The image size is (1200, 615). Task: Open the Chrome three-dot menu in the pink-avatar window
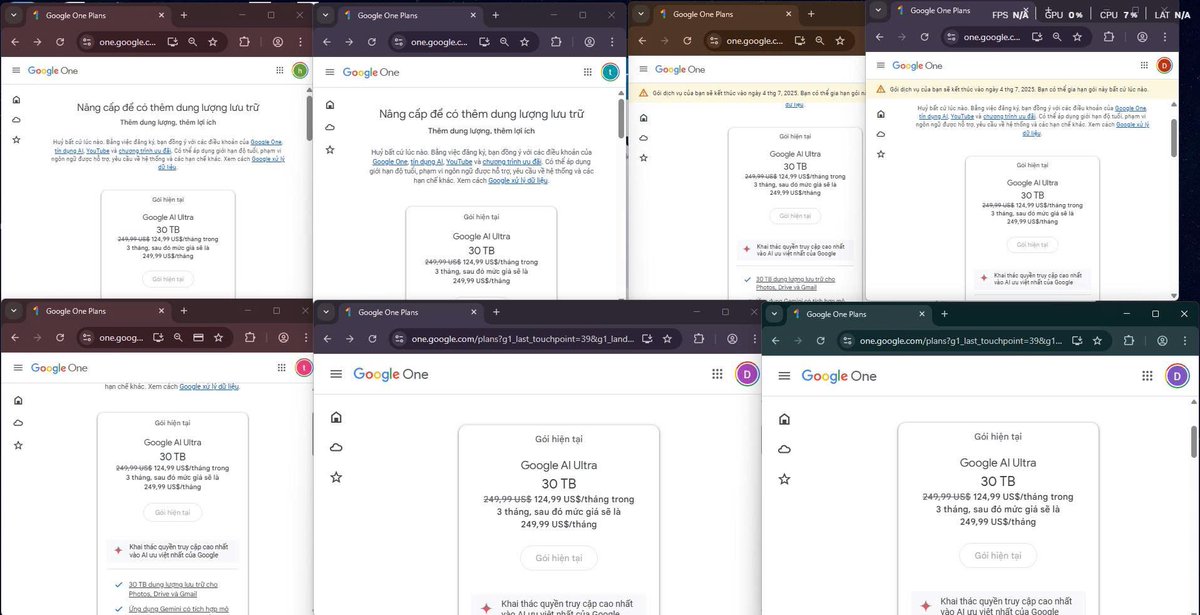coord(305,338)
